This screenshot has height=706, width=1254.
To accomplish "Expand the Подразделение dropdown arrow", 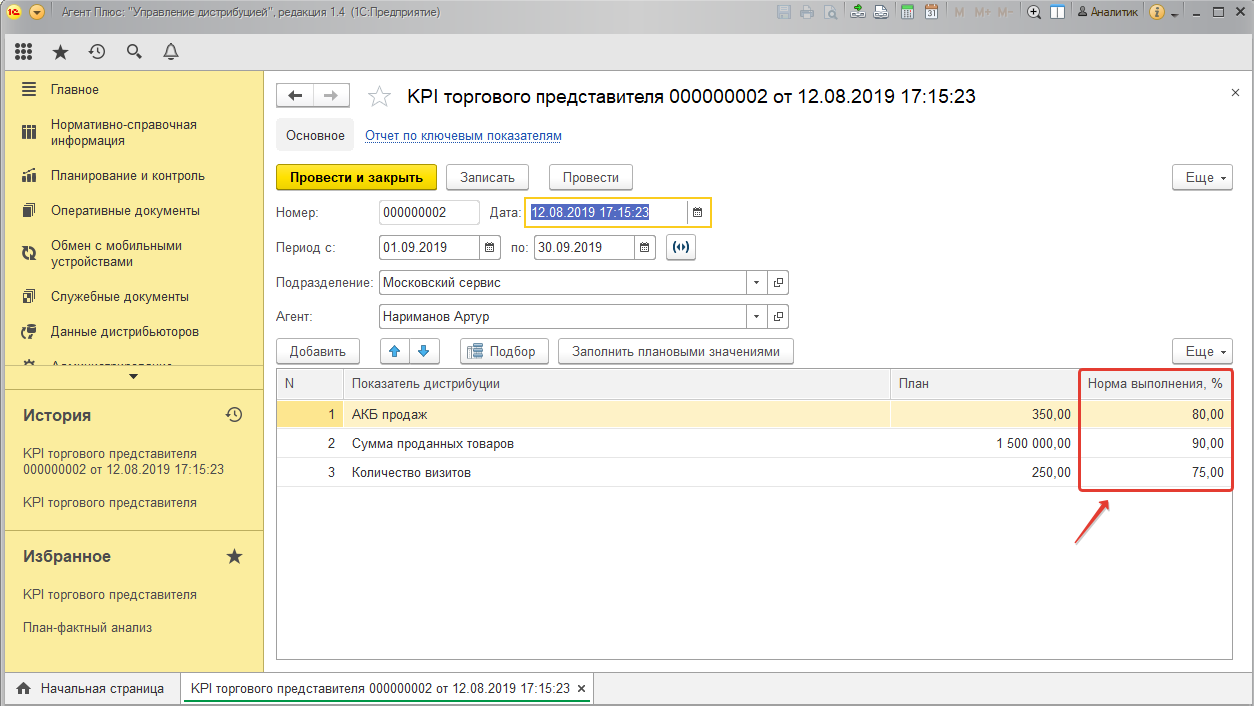I will coord(756,283).
